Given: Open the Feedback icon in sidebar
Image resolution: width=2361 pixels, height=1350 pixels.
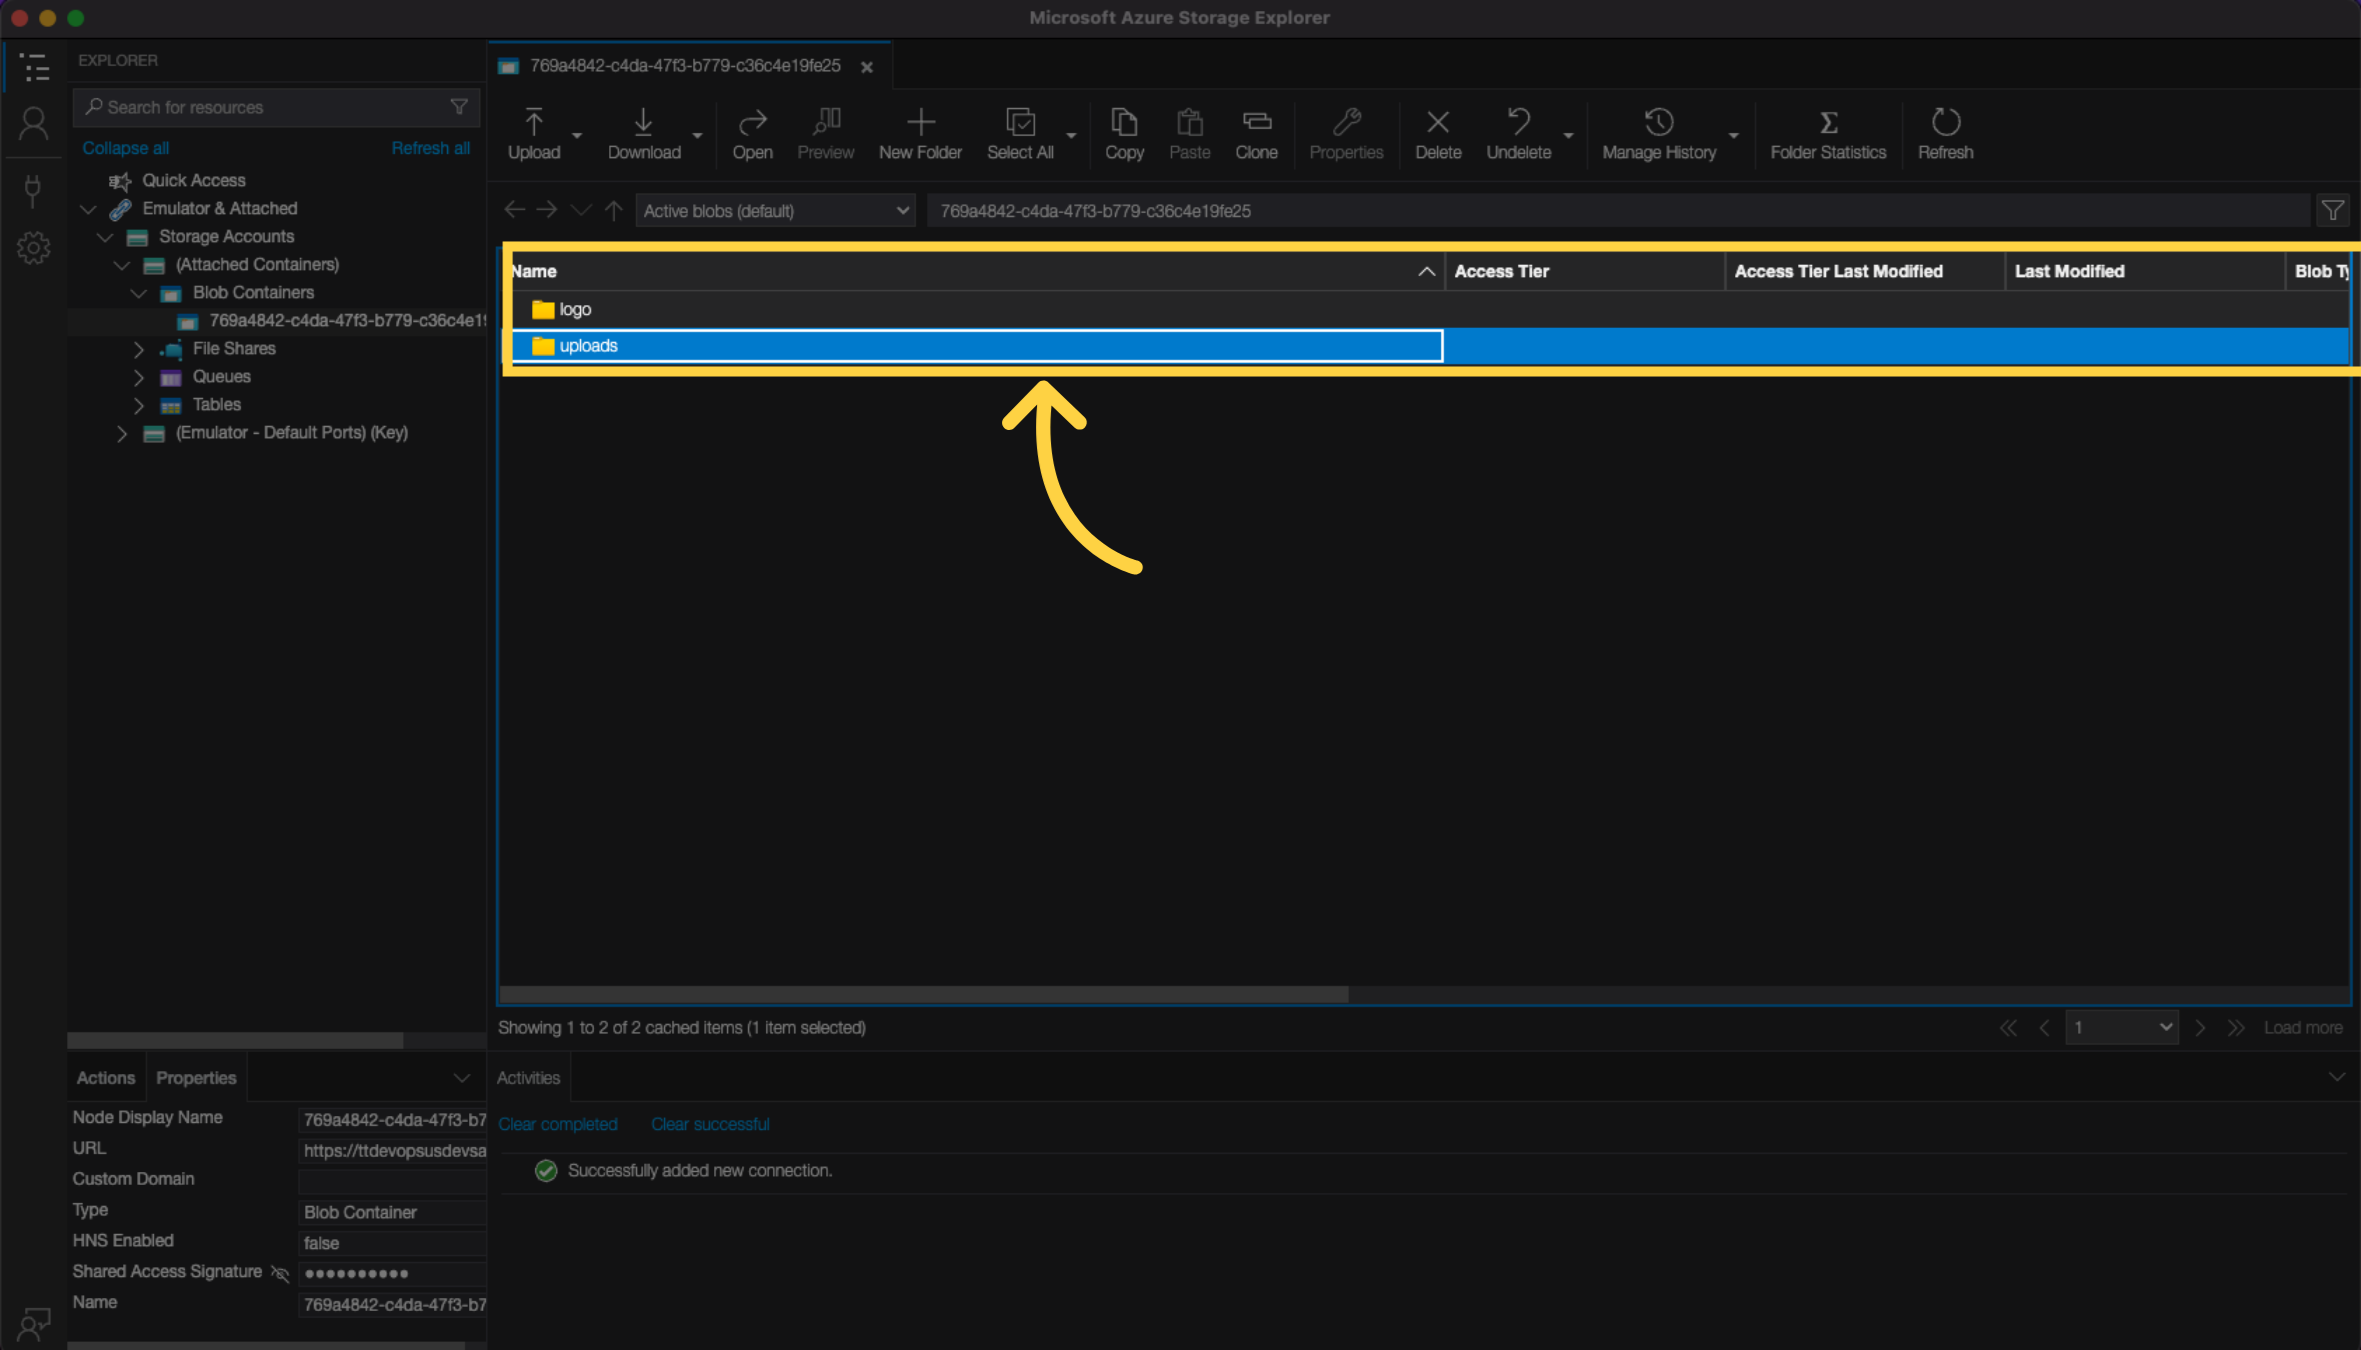Looking at the screenshot, I should pos(34,1324).
